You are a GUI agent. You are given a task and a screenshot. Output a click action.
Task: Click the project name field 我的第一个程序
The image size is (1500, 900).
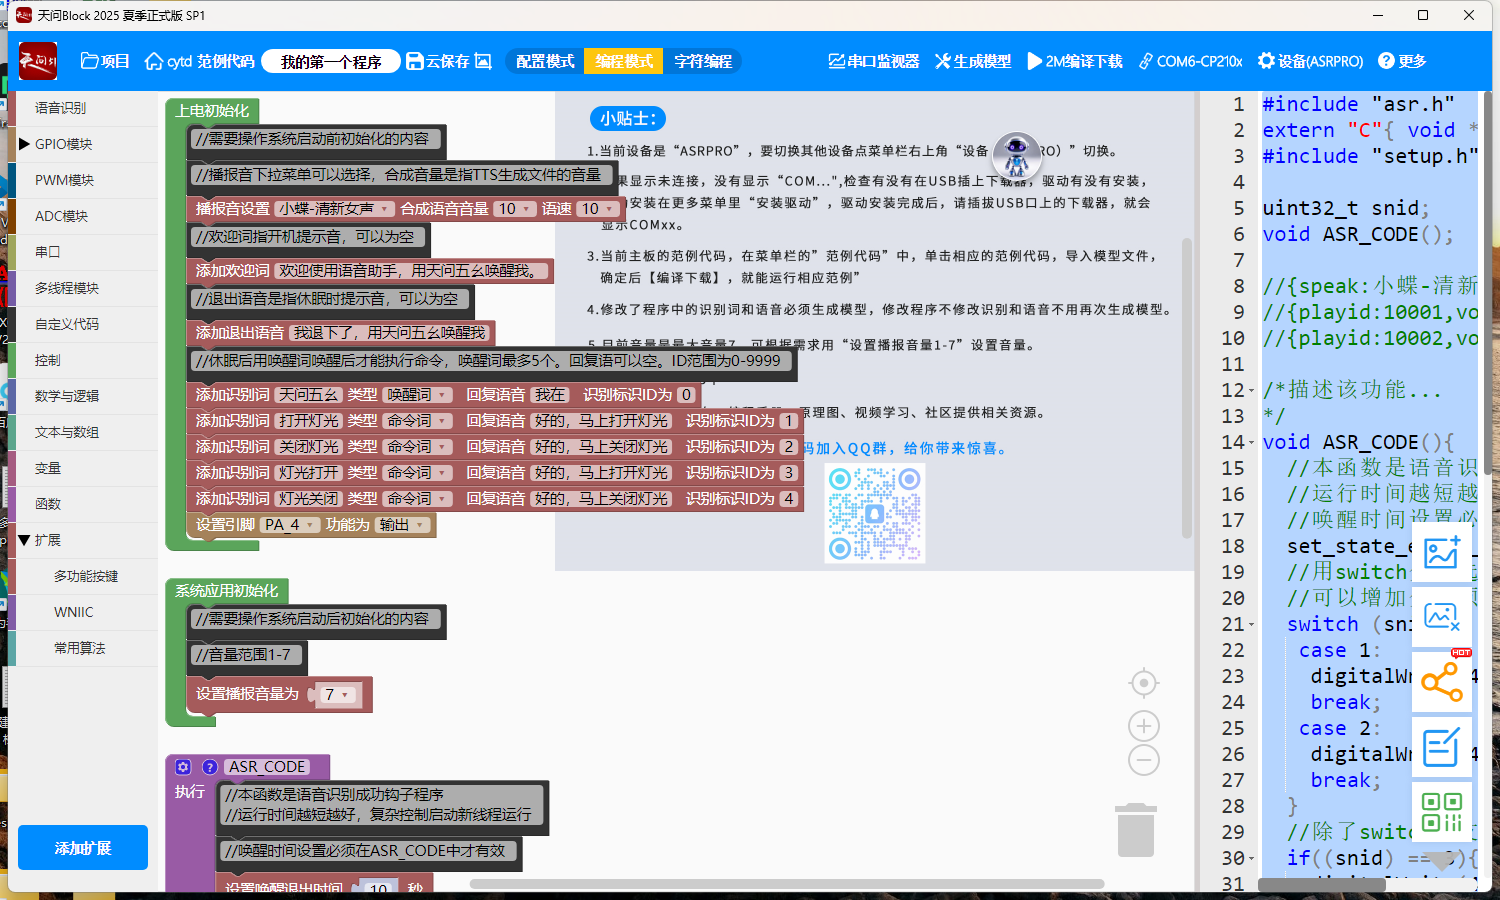tap(331, 62)
